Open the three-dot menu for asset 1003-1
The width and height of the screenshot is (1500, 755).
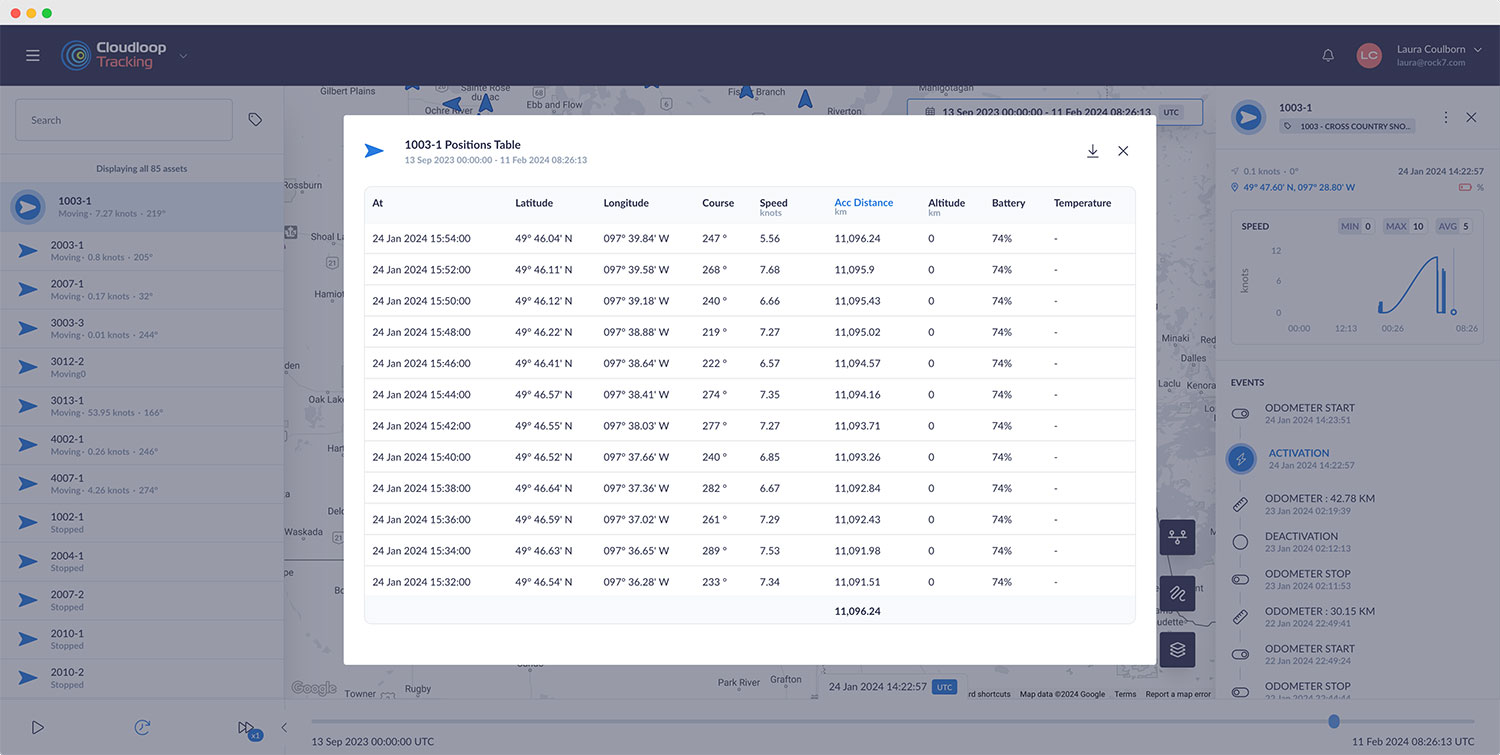(x=1445, y=117)
